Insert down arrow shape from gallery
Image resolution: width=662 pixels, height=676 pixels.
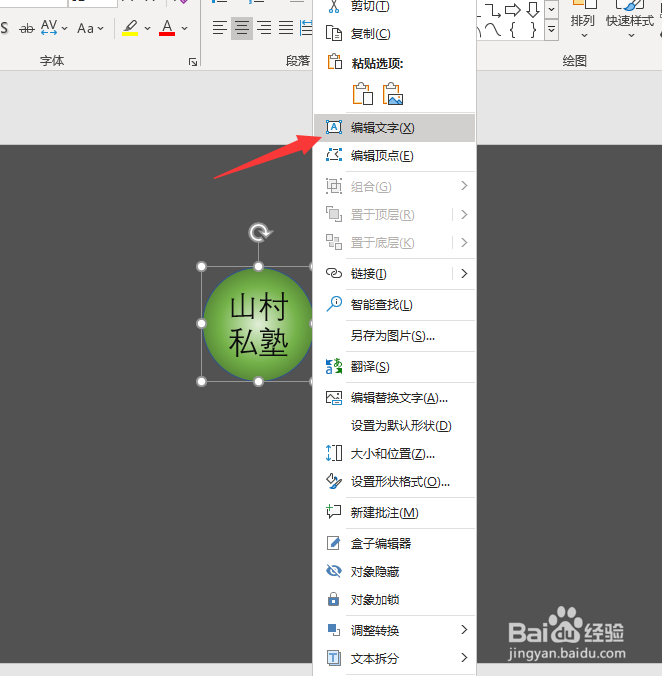pyautogui.click(x=533, y=10)
